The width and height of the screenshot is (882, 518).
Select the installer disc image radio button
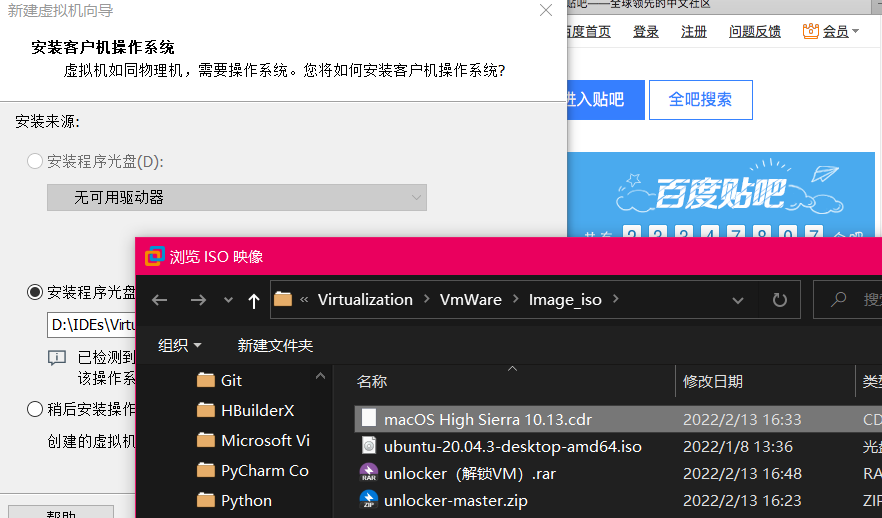[35, 292]
